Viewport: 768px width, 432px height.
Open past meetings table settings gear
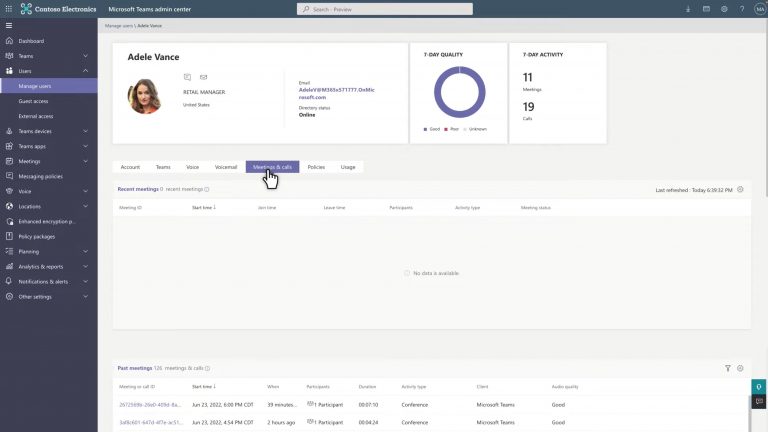[x=740, y=368]
